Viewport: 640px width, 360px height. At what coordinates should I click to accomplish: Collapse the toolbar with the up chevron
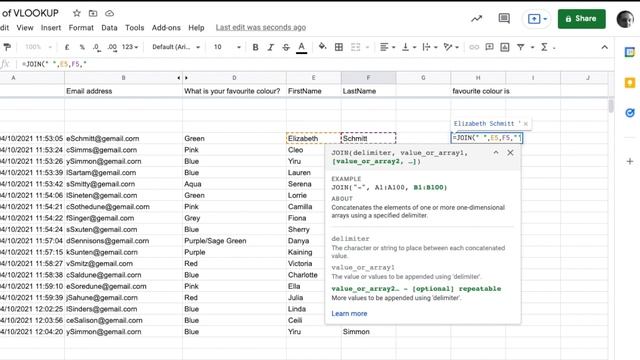point(604,47)
